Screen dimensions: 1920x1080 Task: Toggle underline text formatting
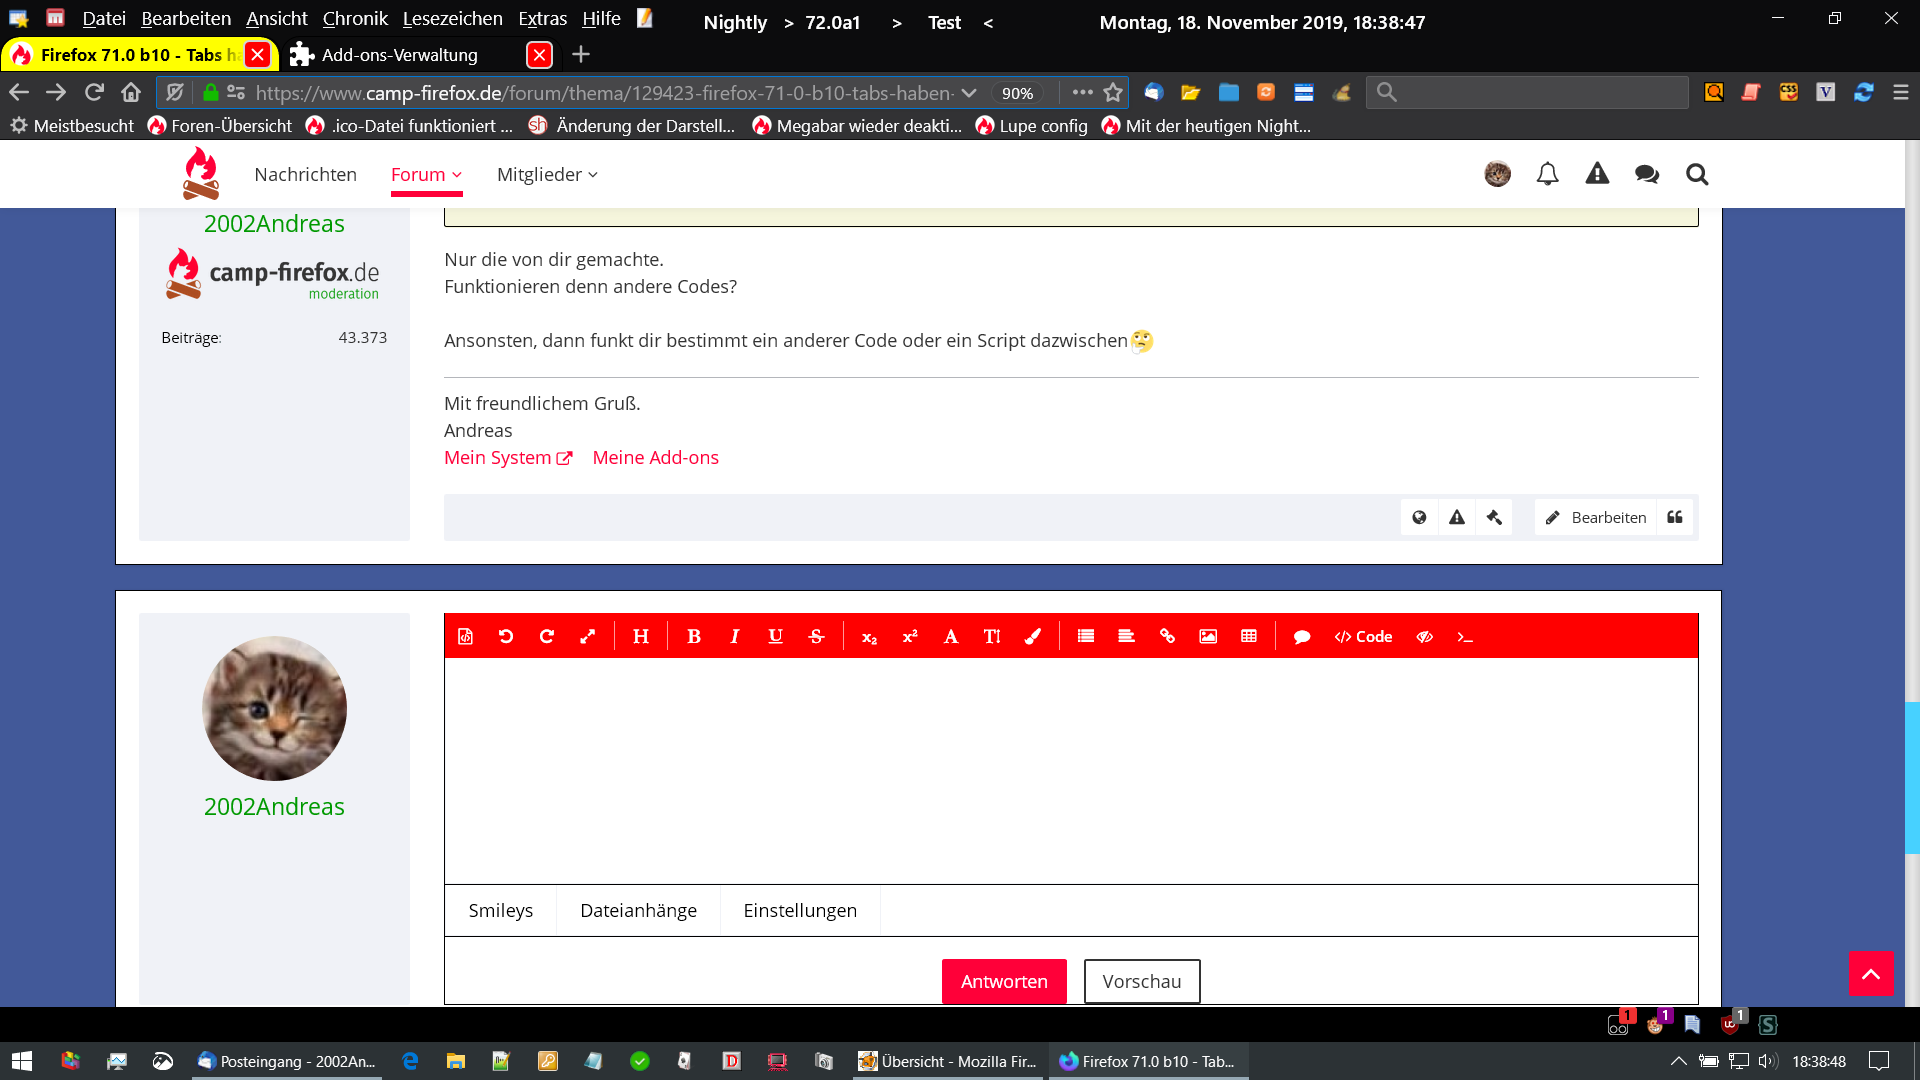click(775, 637)
